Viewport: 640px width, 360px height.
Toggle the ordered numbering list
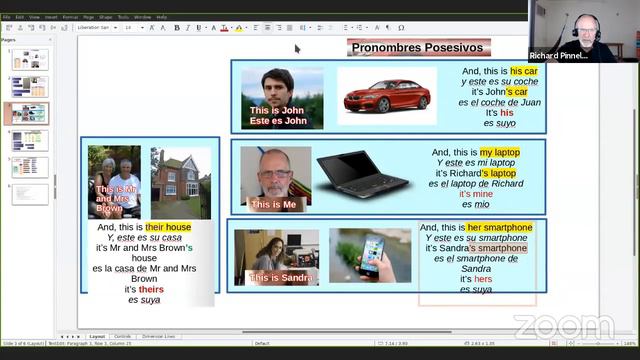[x=360, y=28]
